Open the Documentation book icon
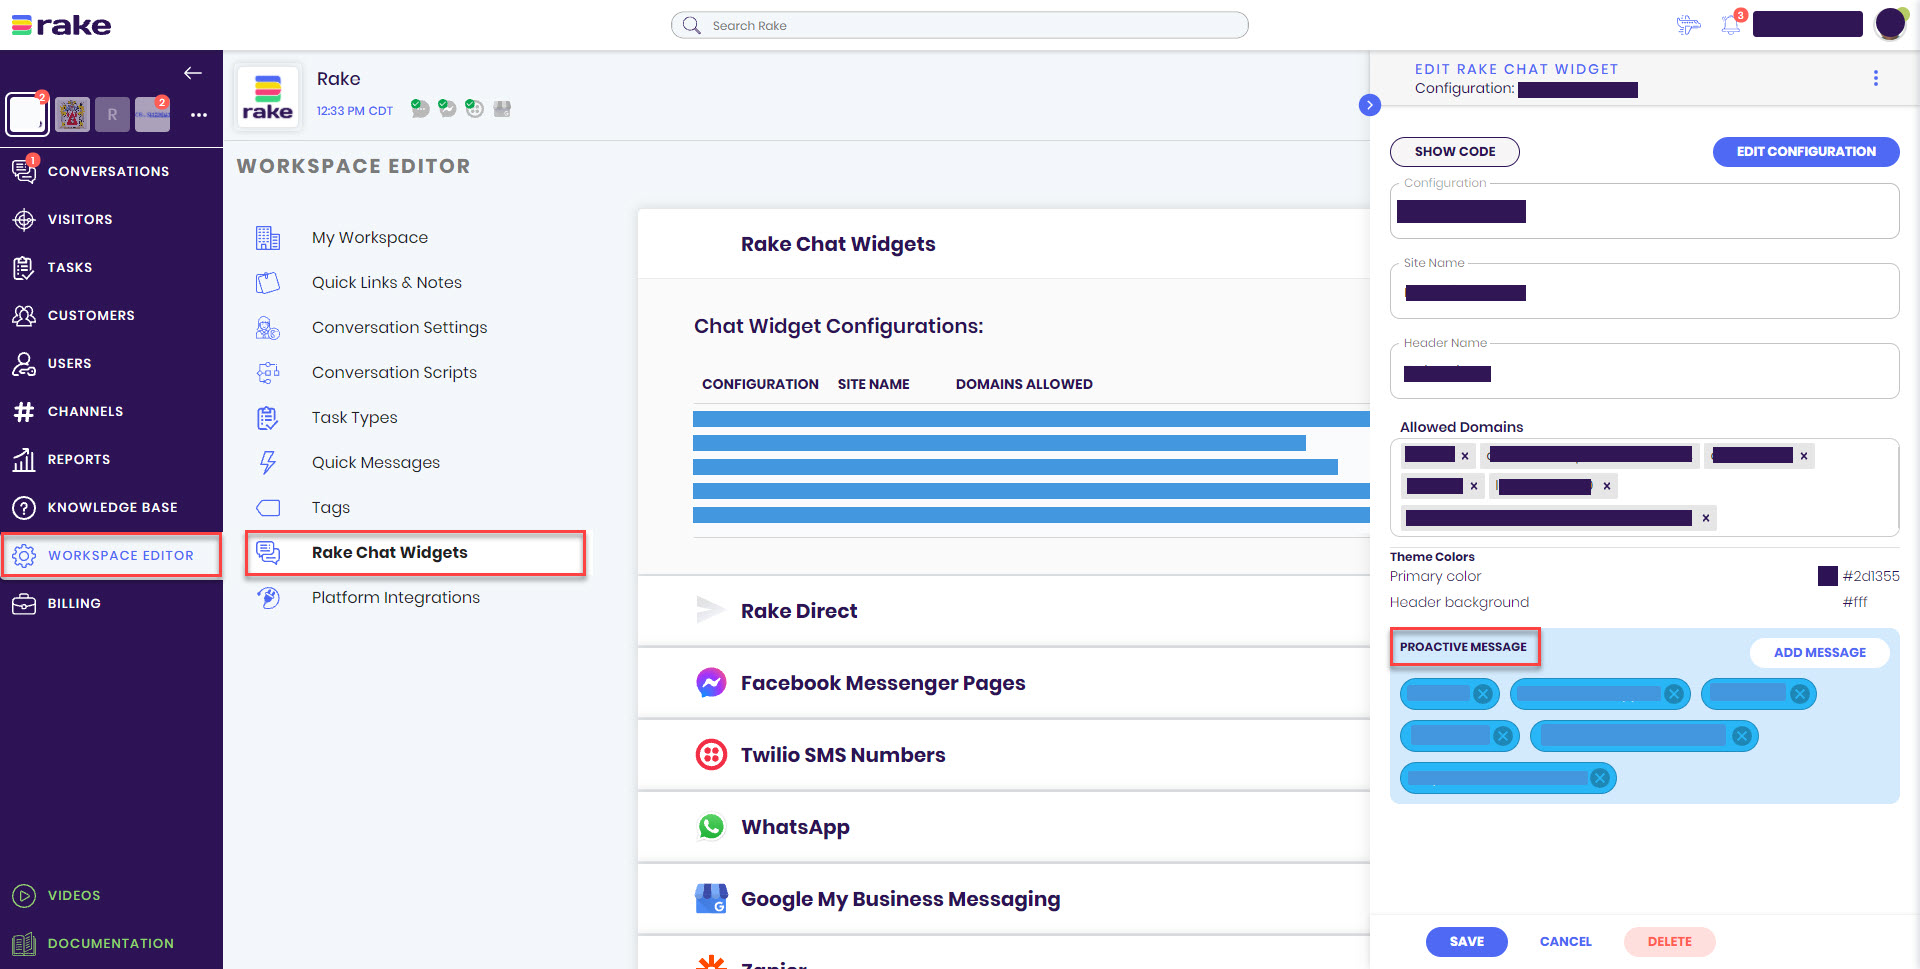 [x=24, y=943]
